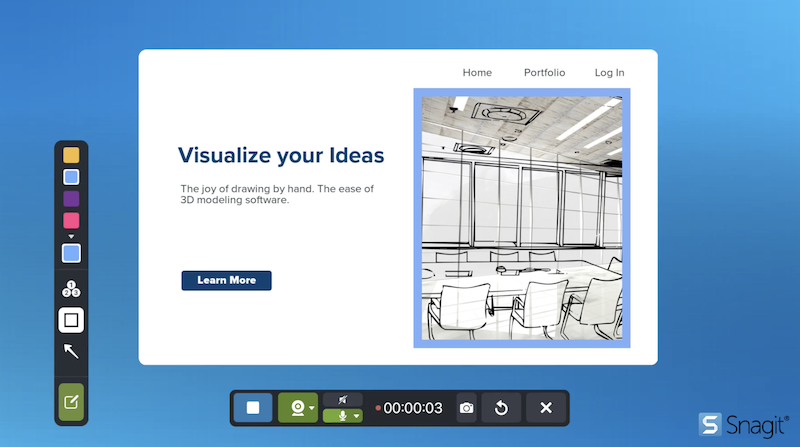Toggle the green screen draw button
Image resolution: width=800 pixels, height=447 pixels.
pyautogui.click(x=71, y=402)
